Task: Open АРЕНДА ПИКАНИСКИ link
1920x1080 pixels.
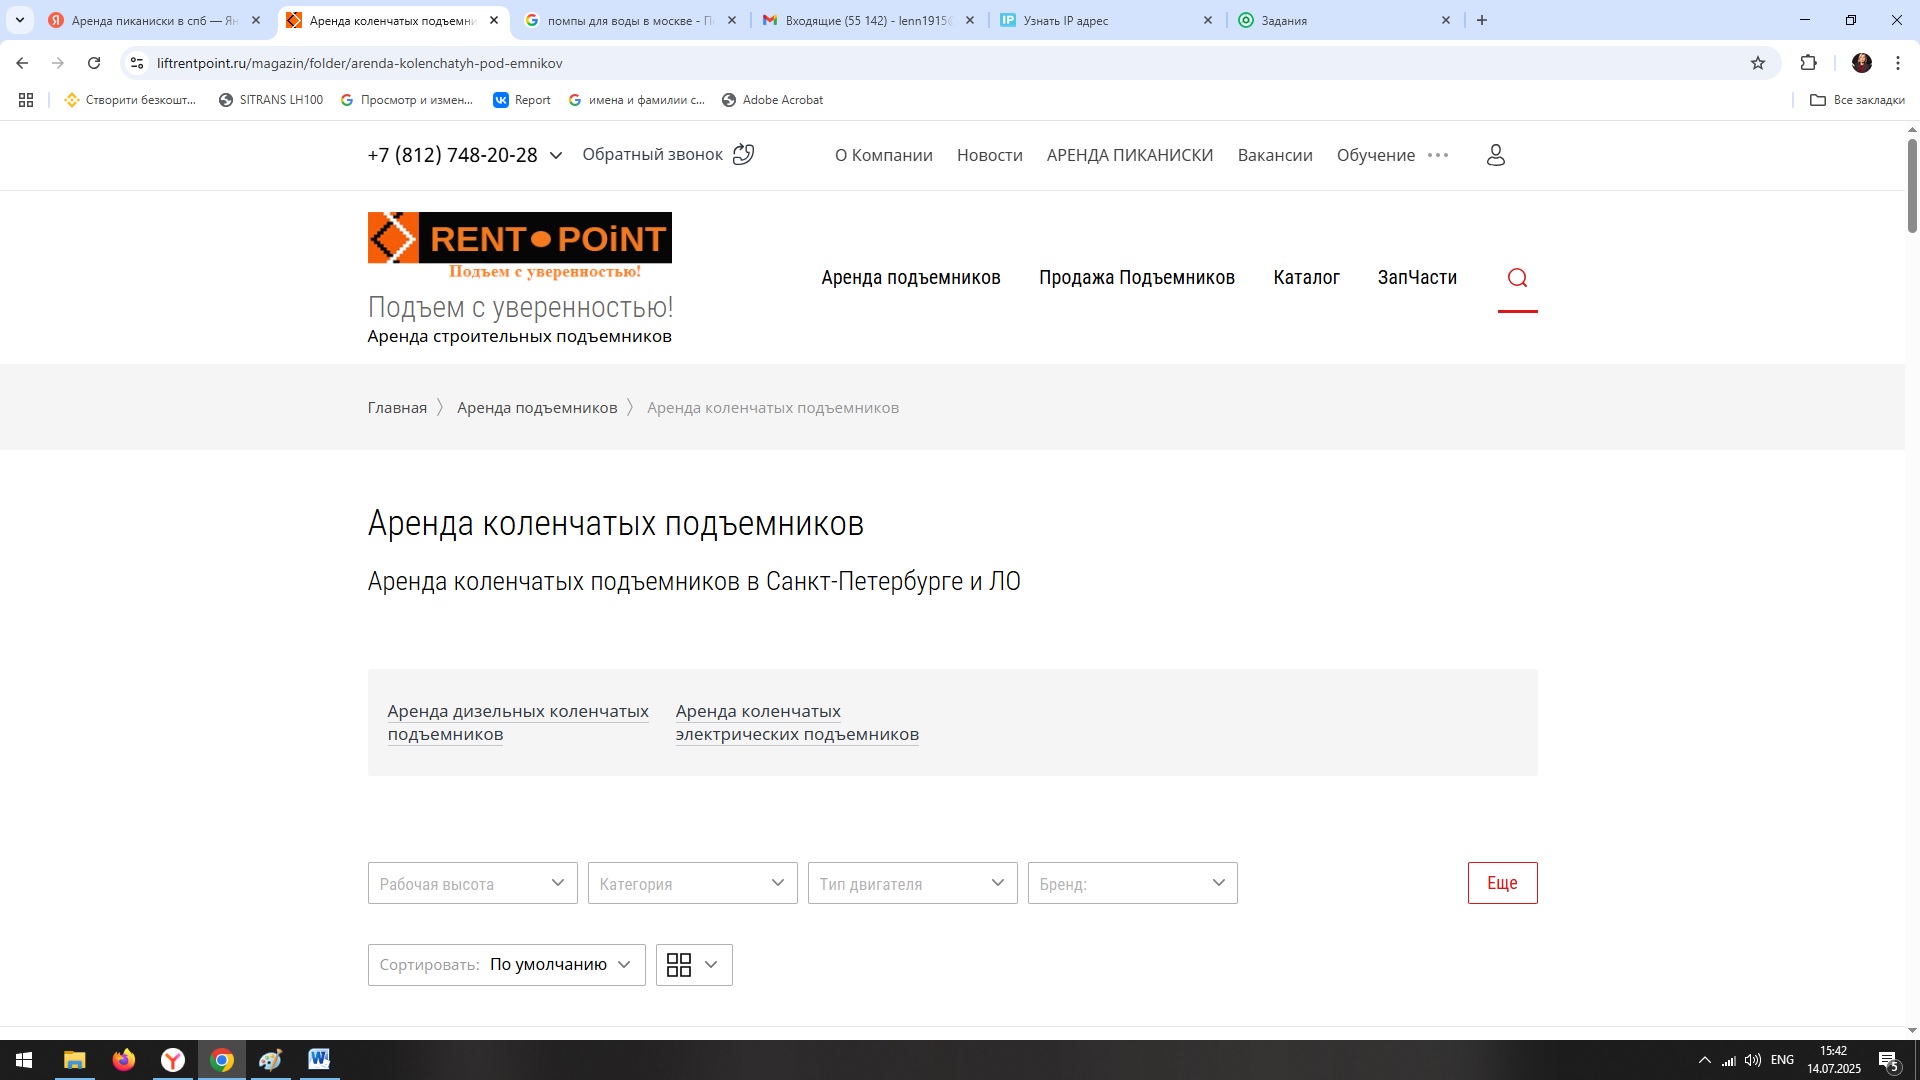Action: pos(1130,155)
